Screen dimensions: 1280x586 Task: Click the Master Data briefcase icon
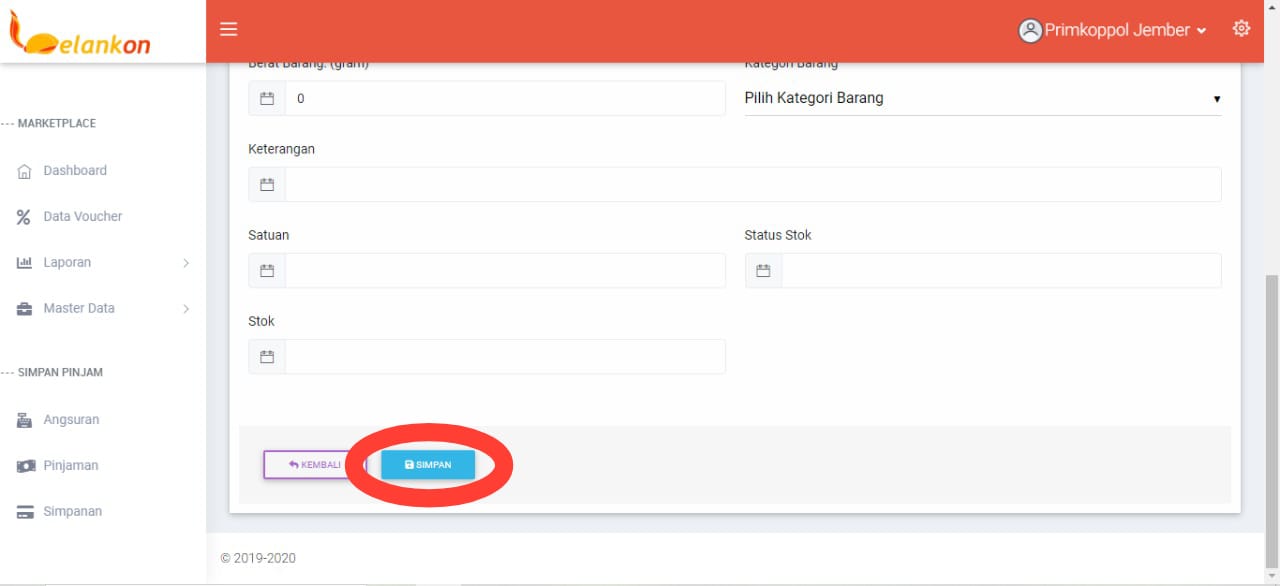click(x=25, y=309)
